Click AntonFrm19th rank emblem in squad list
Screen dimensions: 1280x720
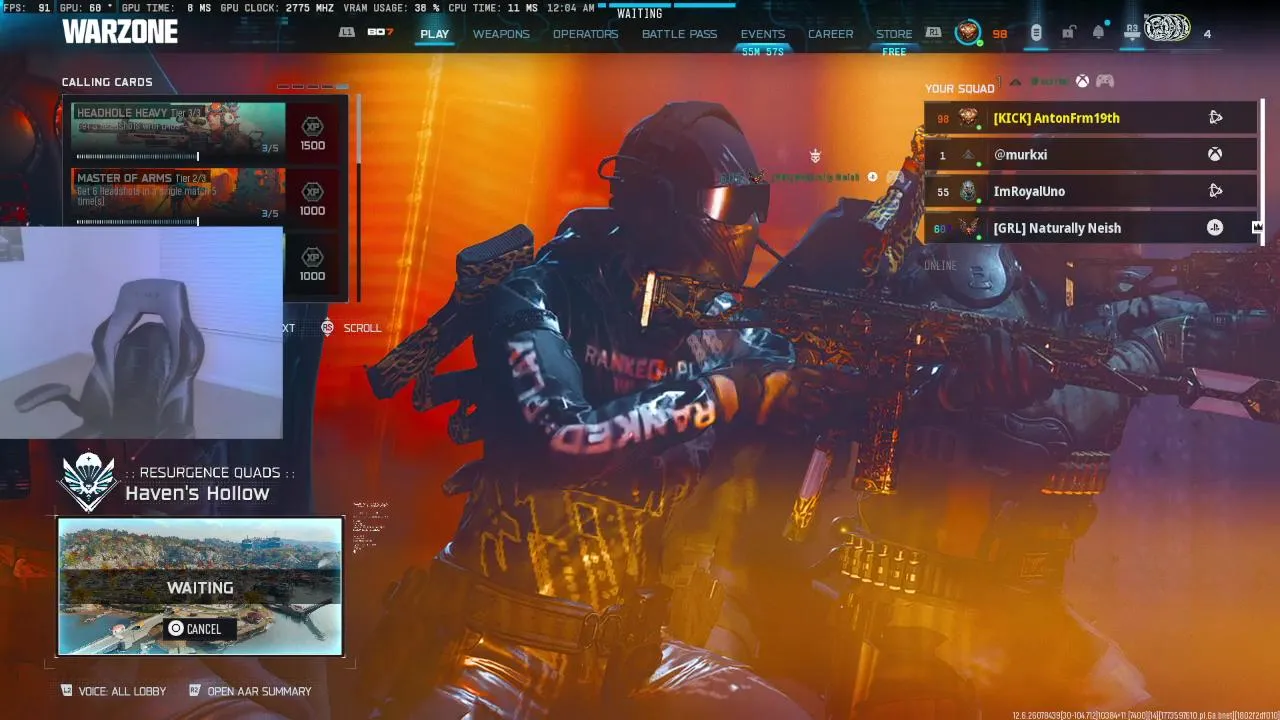coord(968,118)
